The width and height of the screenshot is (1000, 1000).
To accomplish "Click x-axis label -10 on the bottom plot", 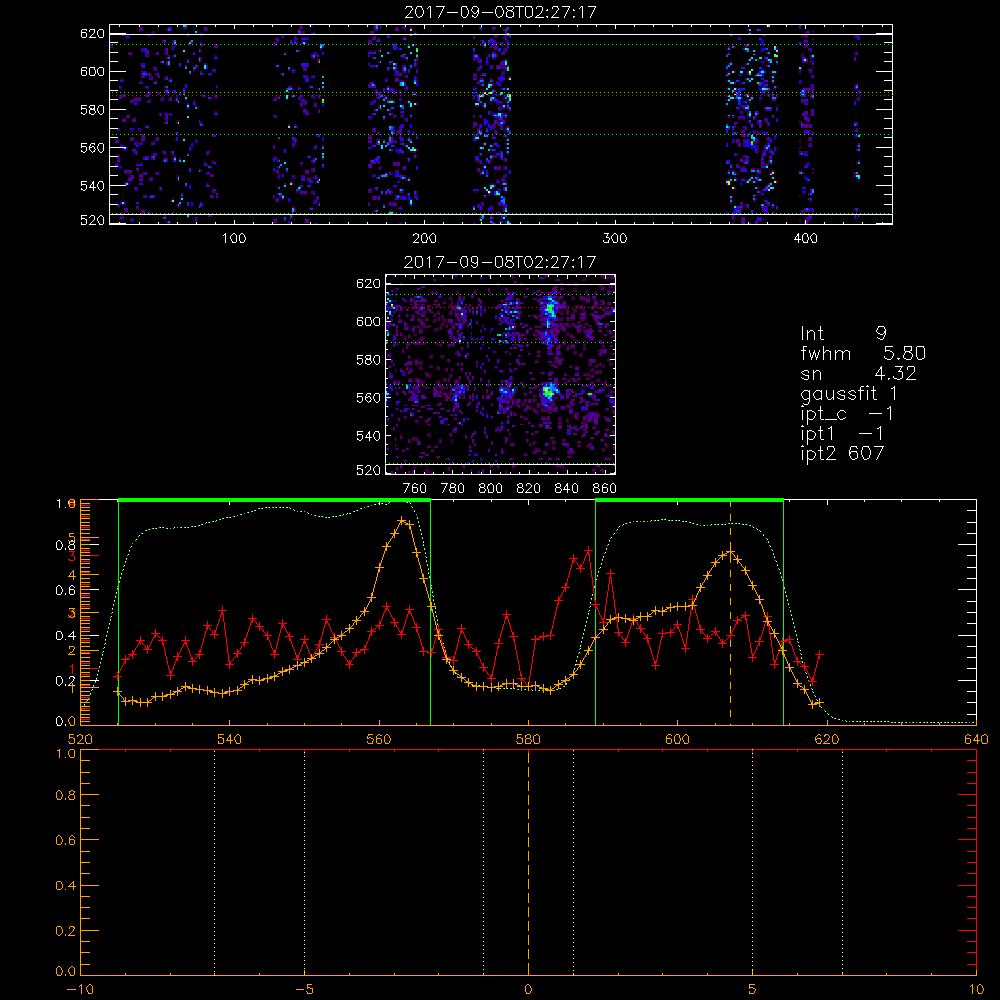I will point(80,989).
